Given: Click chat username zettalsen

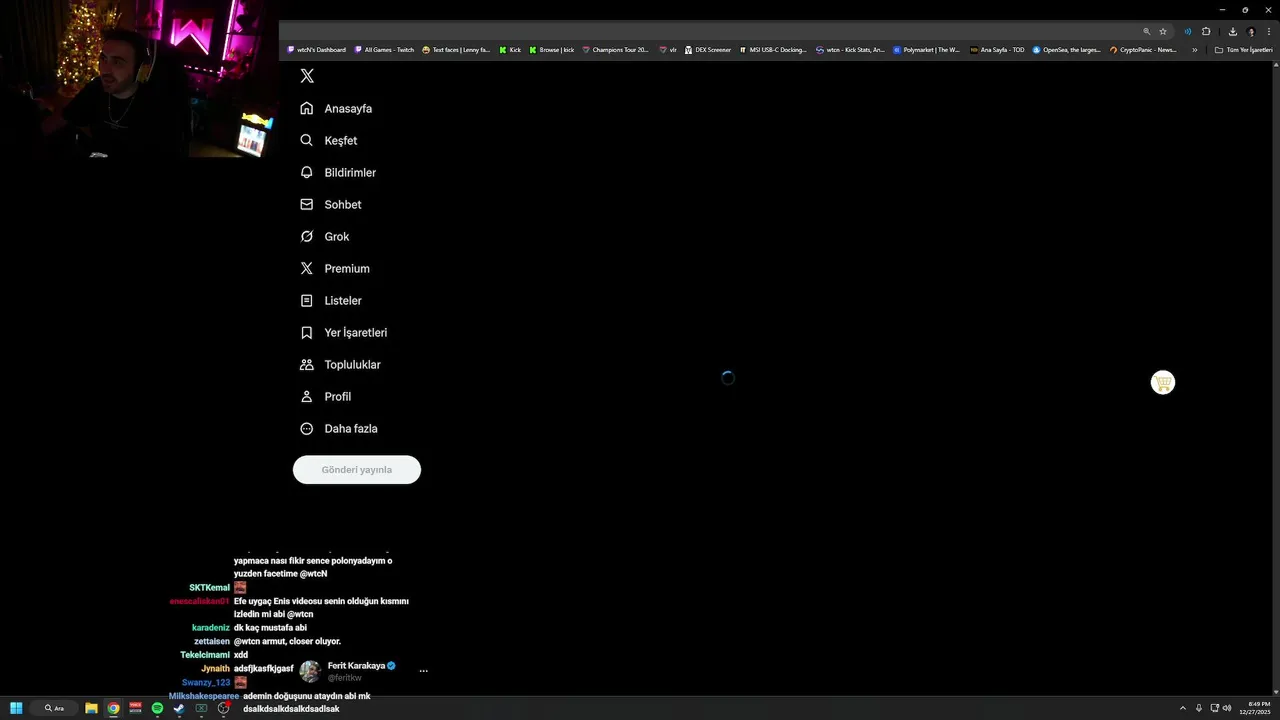Looking at the screenshot, I should coord(212,641).
